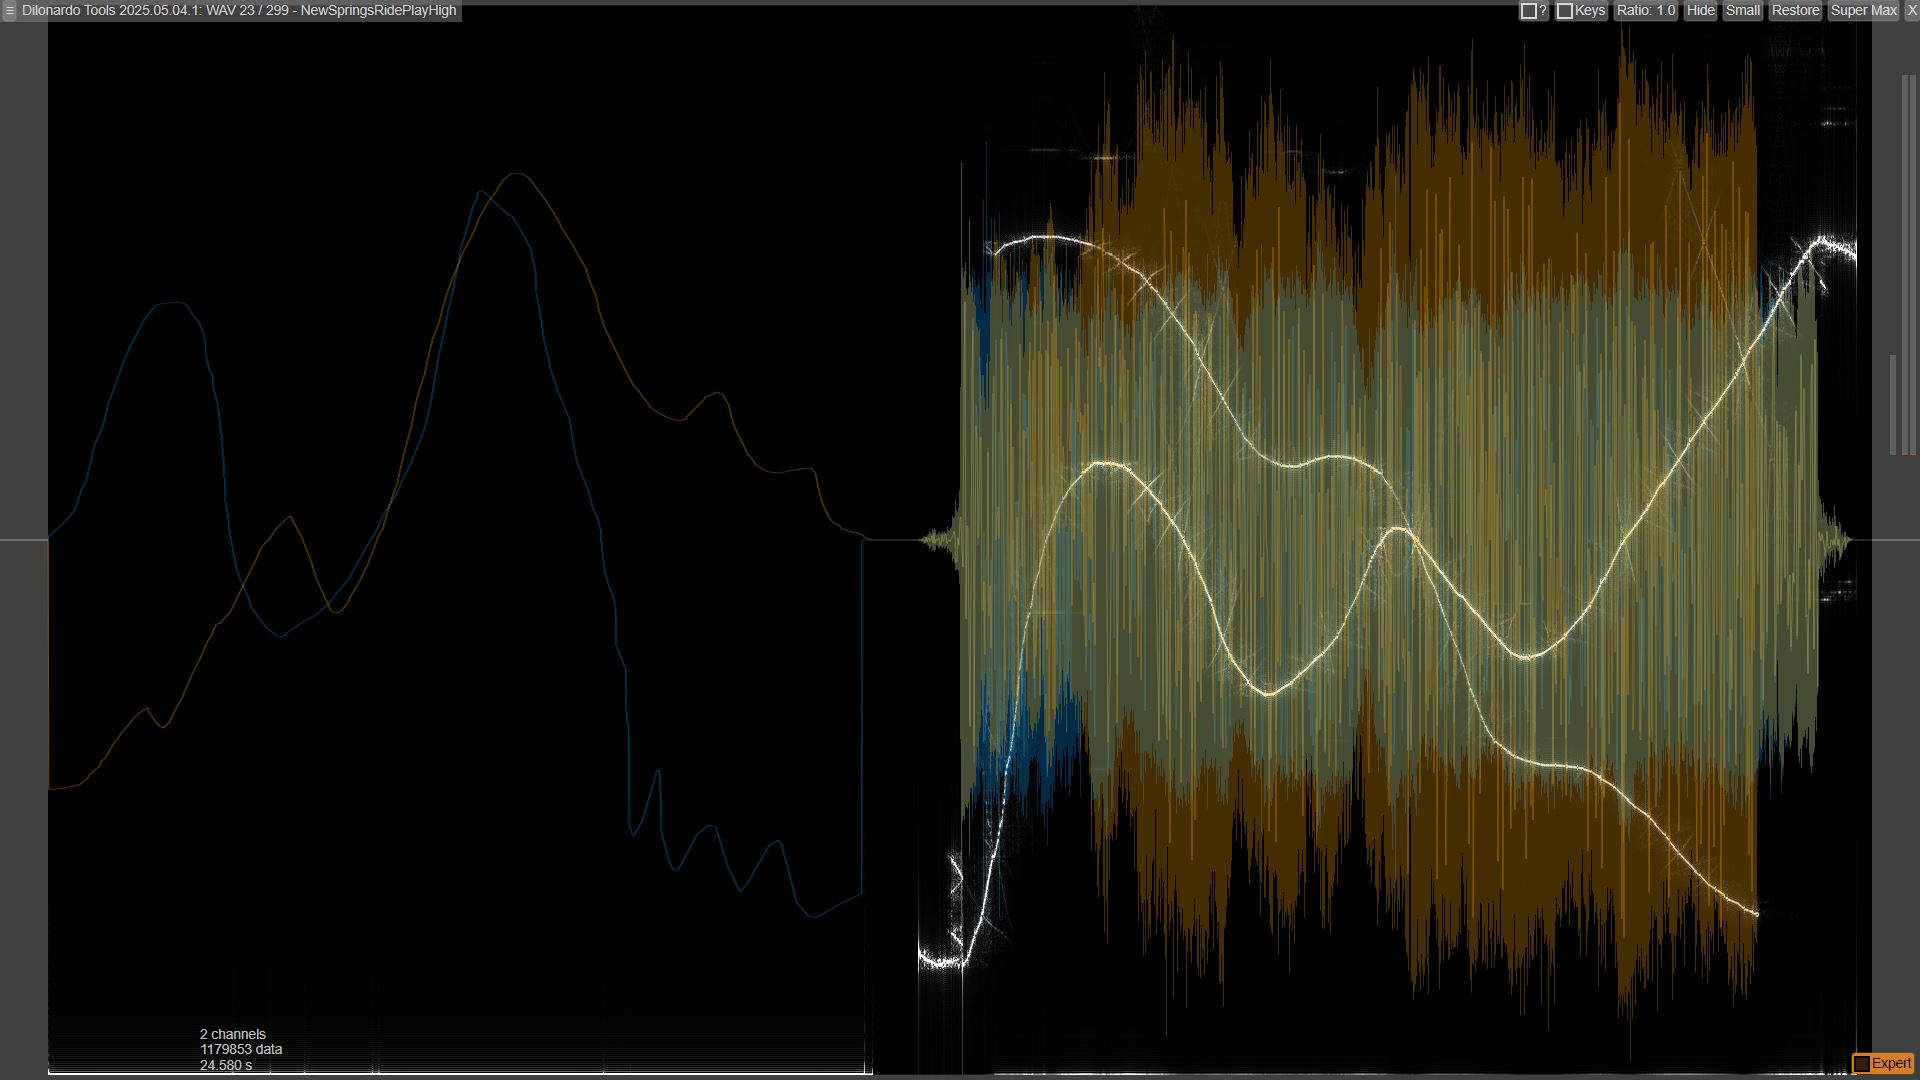Toggle the question mark help checkbox
The image size is (1920, 1080).
click(1528, 11)
